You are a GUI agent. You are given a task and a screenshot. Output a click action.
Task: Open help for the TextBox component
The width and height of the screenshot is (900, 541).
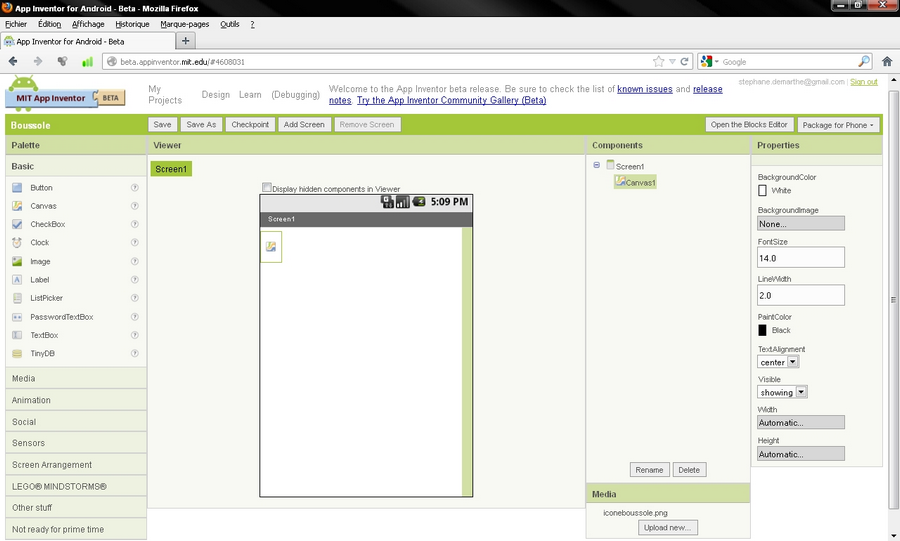135,335
